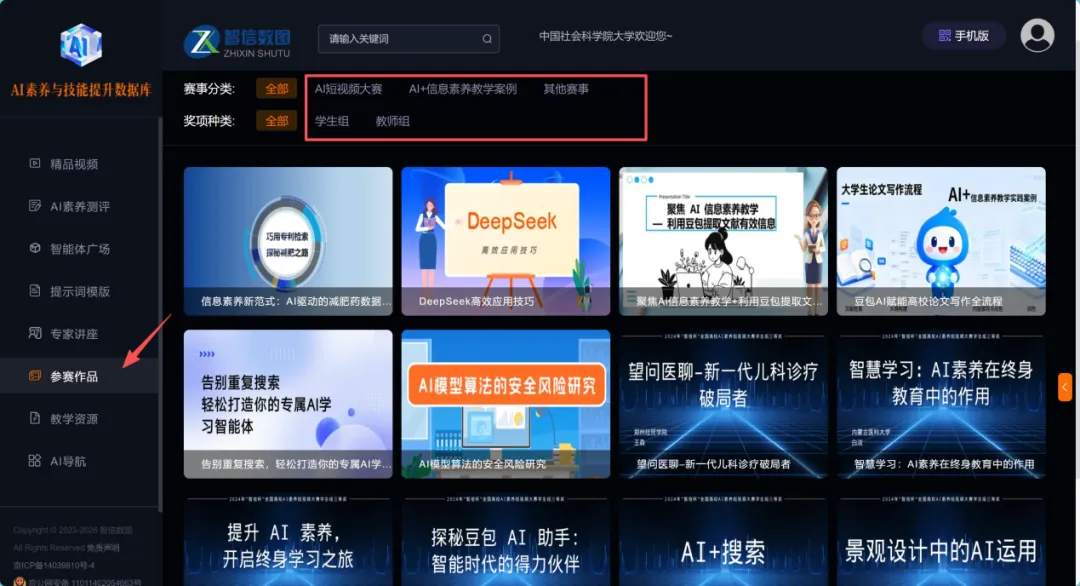Click the search magnifier icon

pos(487,39)
